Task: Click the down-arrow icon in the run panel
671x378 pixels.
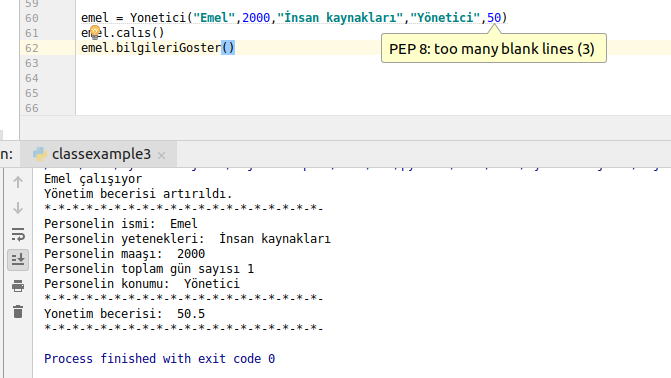Action: [x=18, y=208]
